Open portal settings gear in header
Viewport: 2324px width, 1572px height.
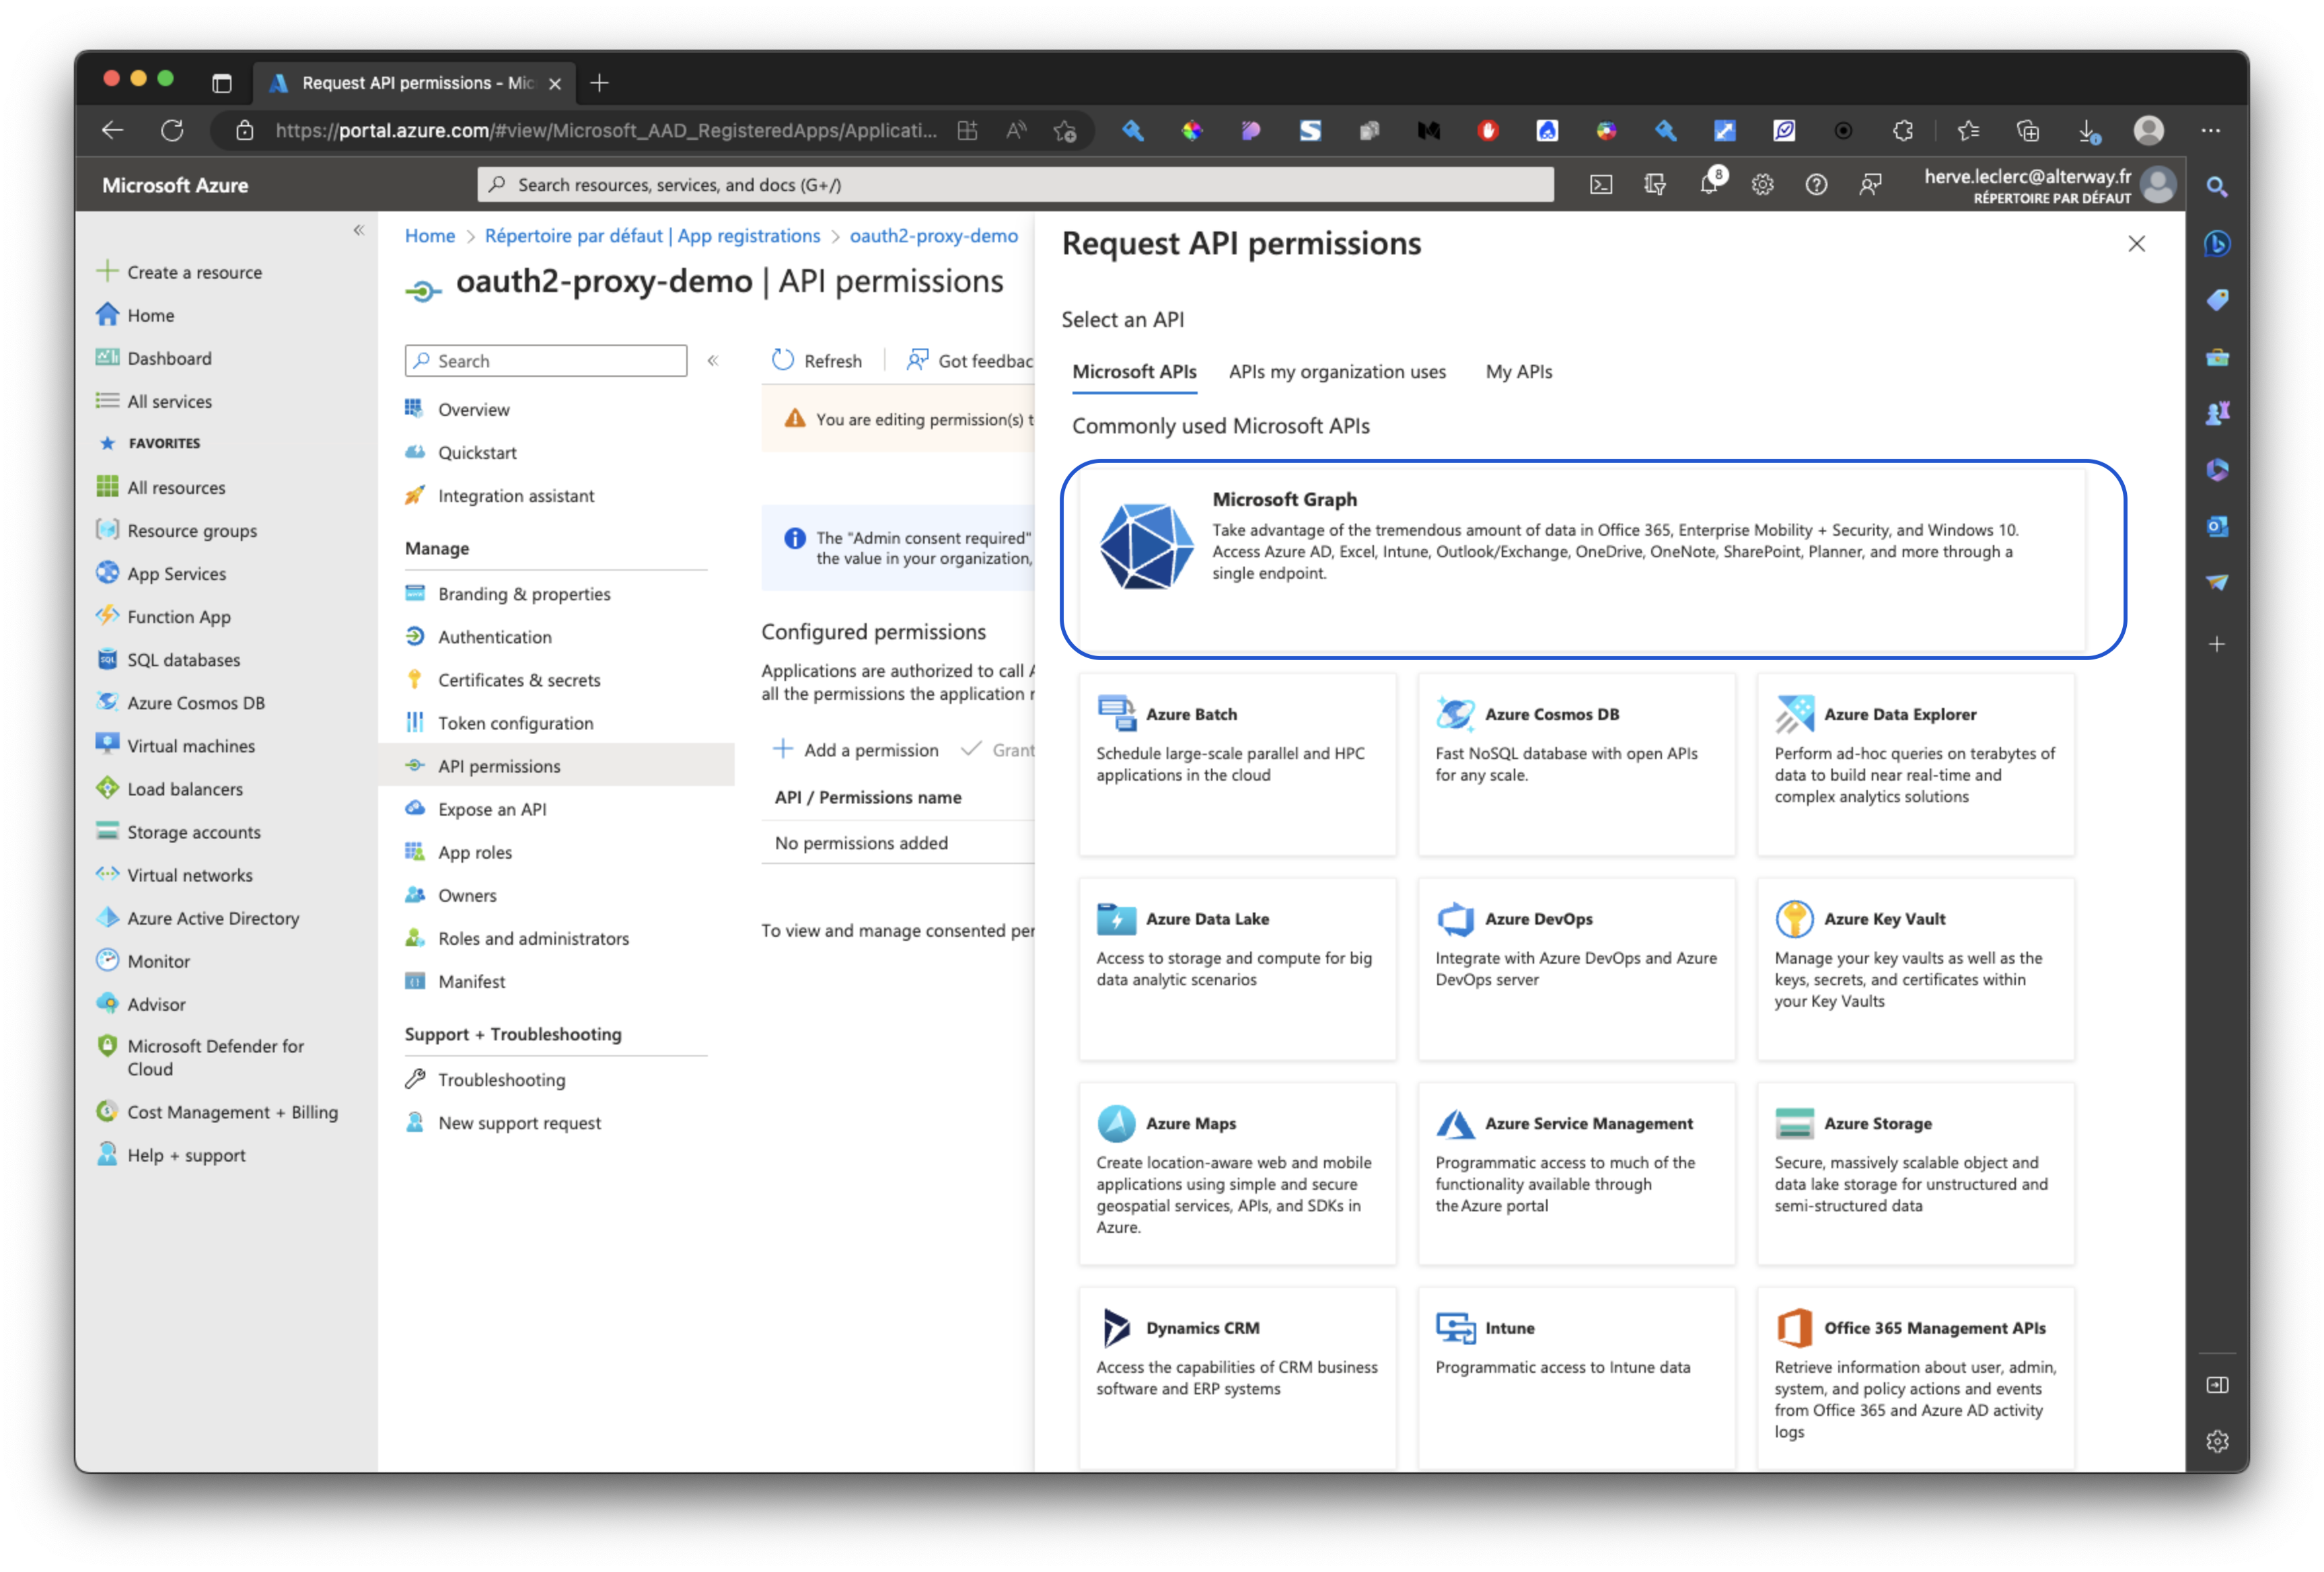point(1762,185)
